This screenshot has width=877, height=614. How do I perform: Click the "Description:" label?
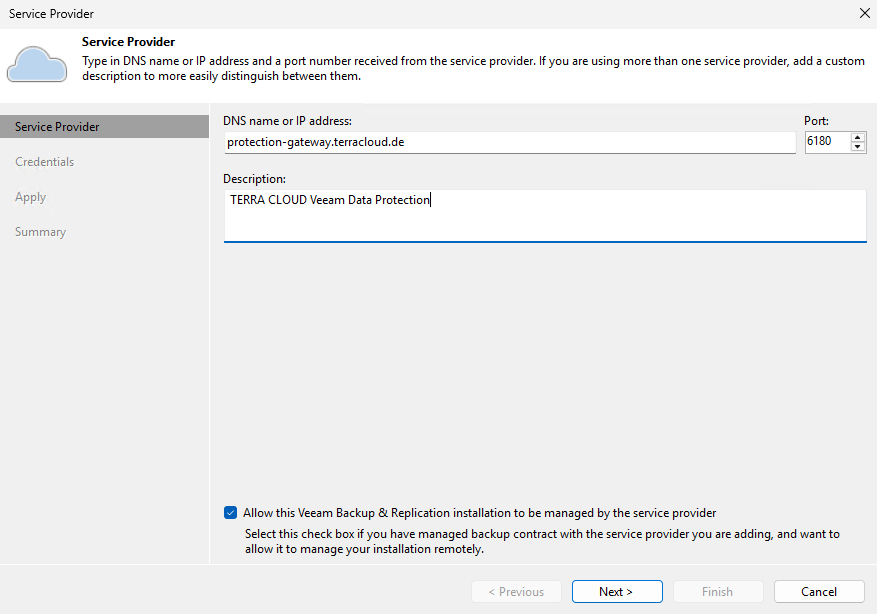point(254,179)
